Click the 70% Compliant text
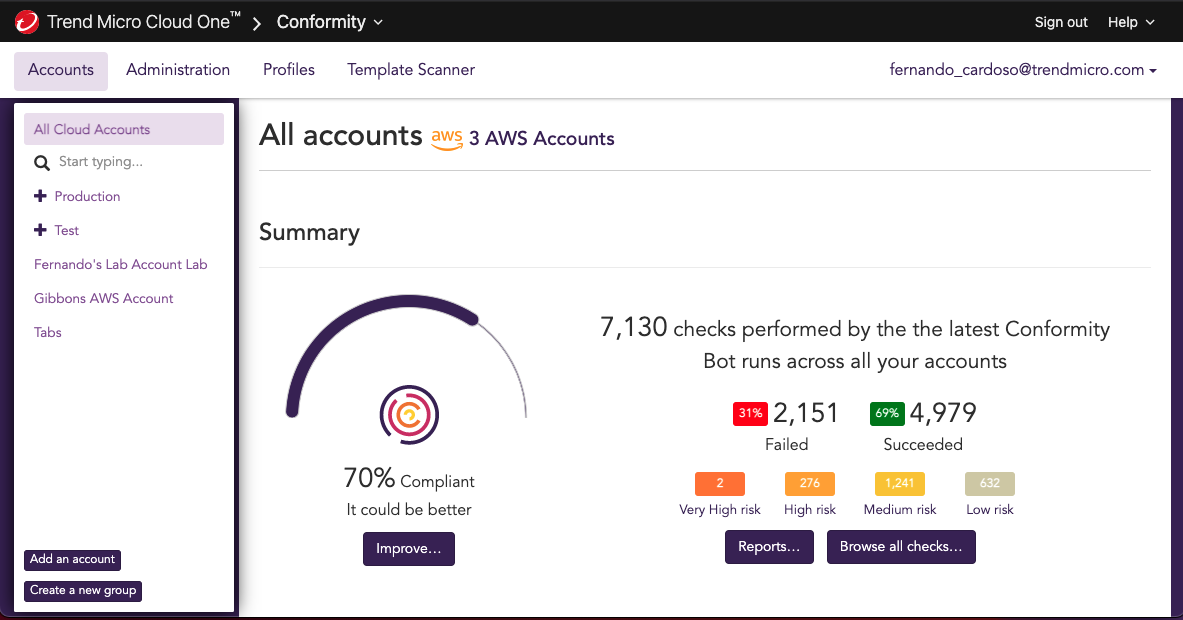This screenshot has height=620, width=1183. (x=409, y=478)
